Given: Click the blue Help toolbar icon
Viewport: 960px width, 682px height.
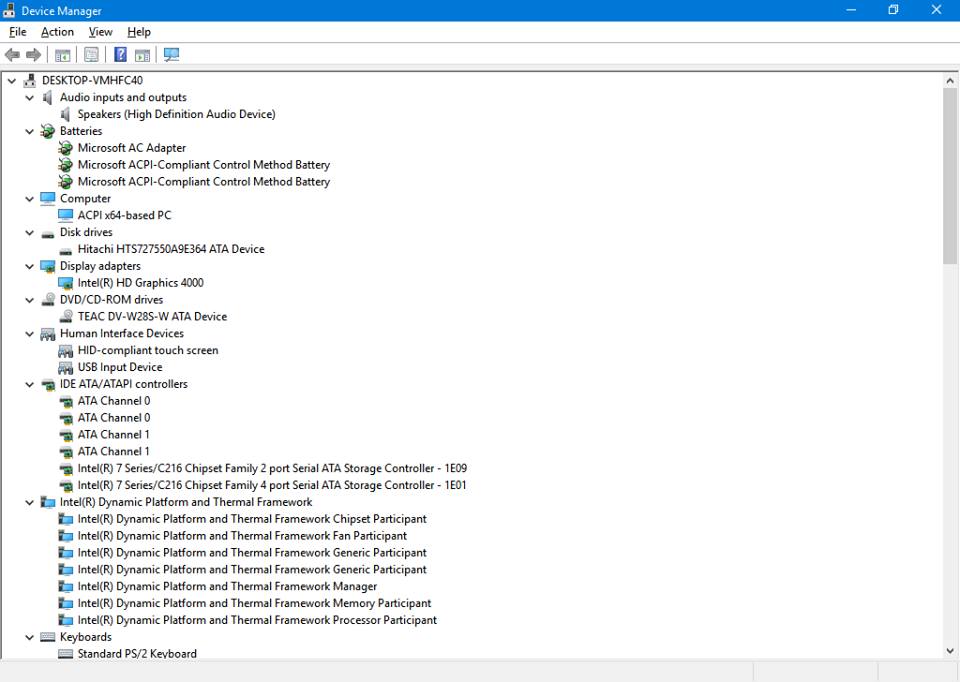Looking at the screenshot, I should click(121, 54).
